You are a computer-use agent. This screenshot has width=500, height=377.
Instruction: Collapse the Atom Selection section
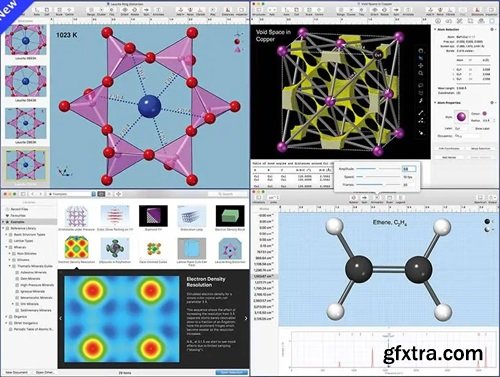click(435, 30)
